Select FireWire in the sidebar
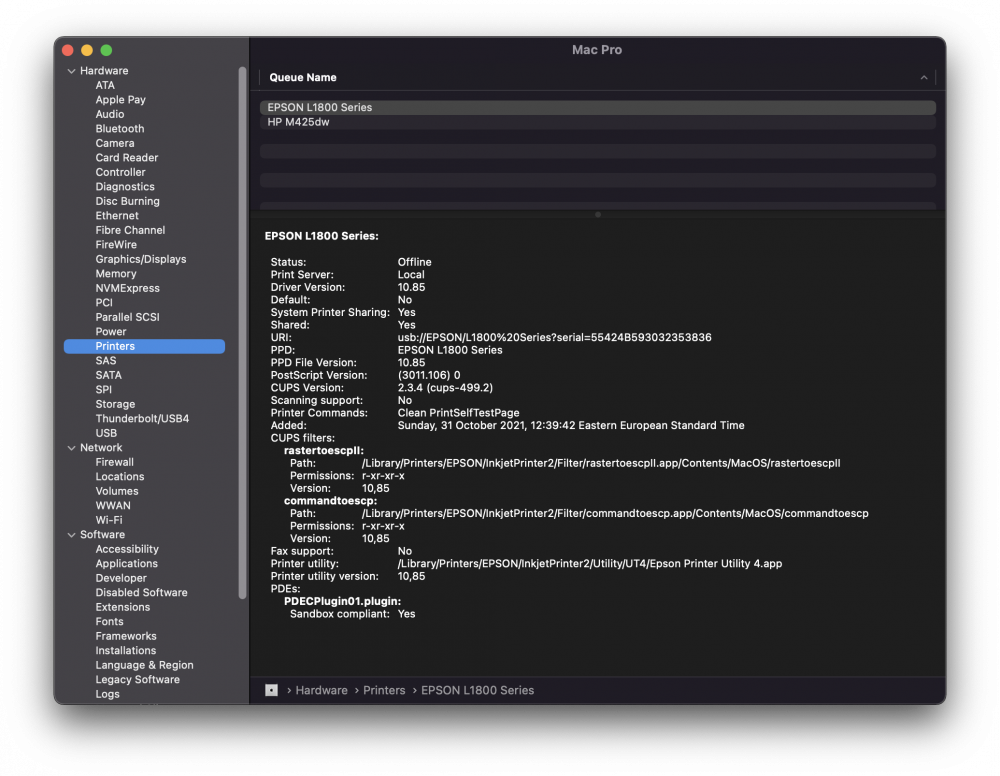Screen dimensions: 1000x776 [116, 245]
